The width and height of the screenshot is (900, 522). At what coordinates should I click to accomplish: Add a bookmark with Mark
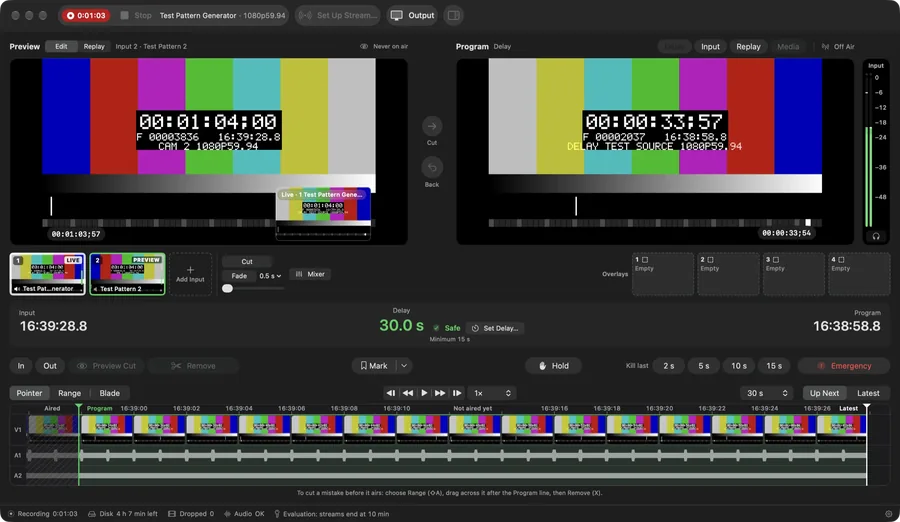(374, 366)
